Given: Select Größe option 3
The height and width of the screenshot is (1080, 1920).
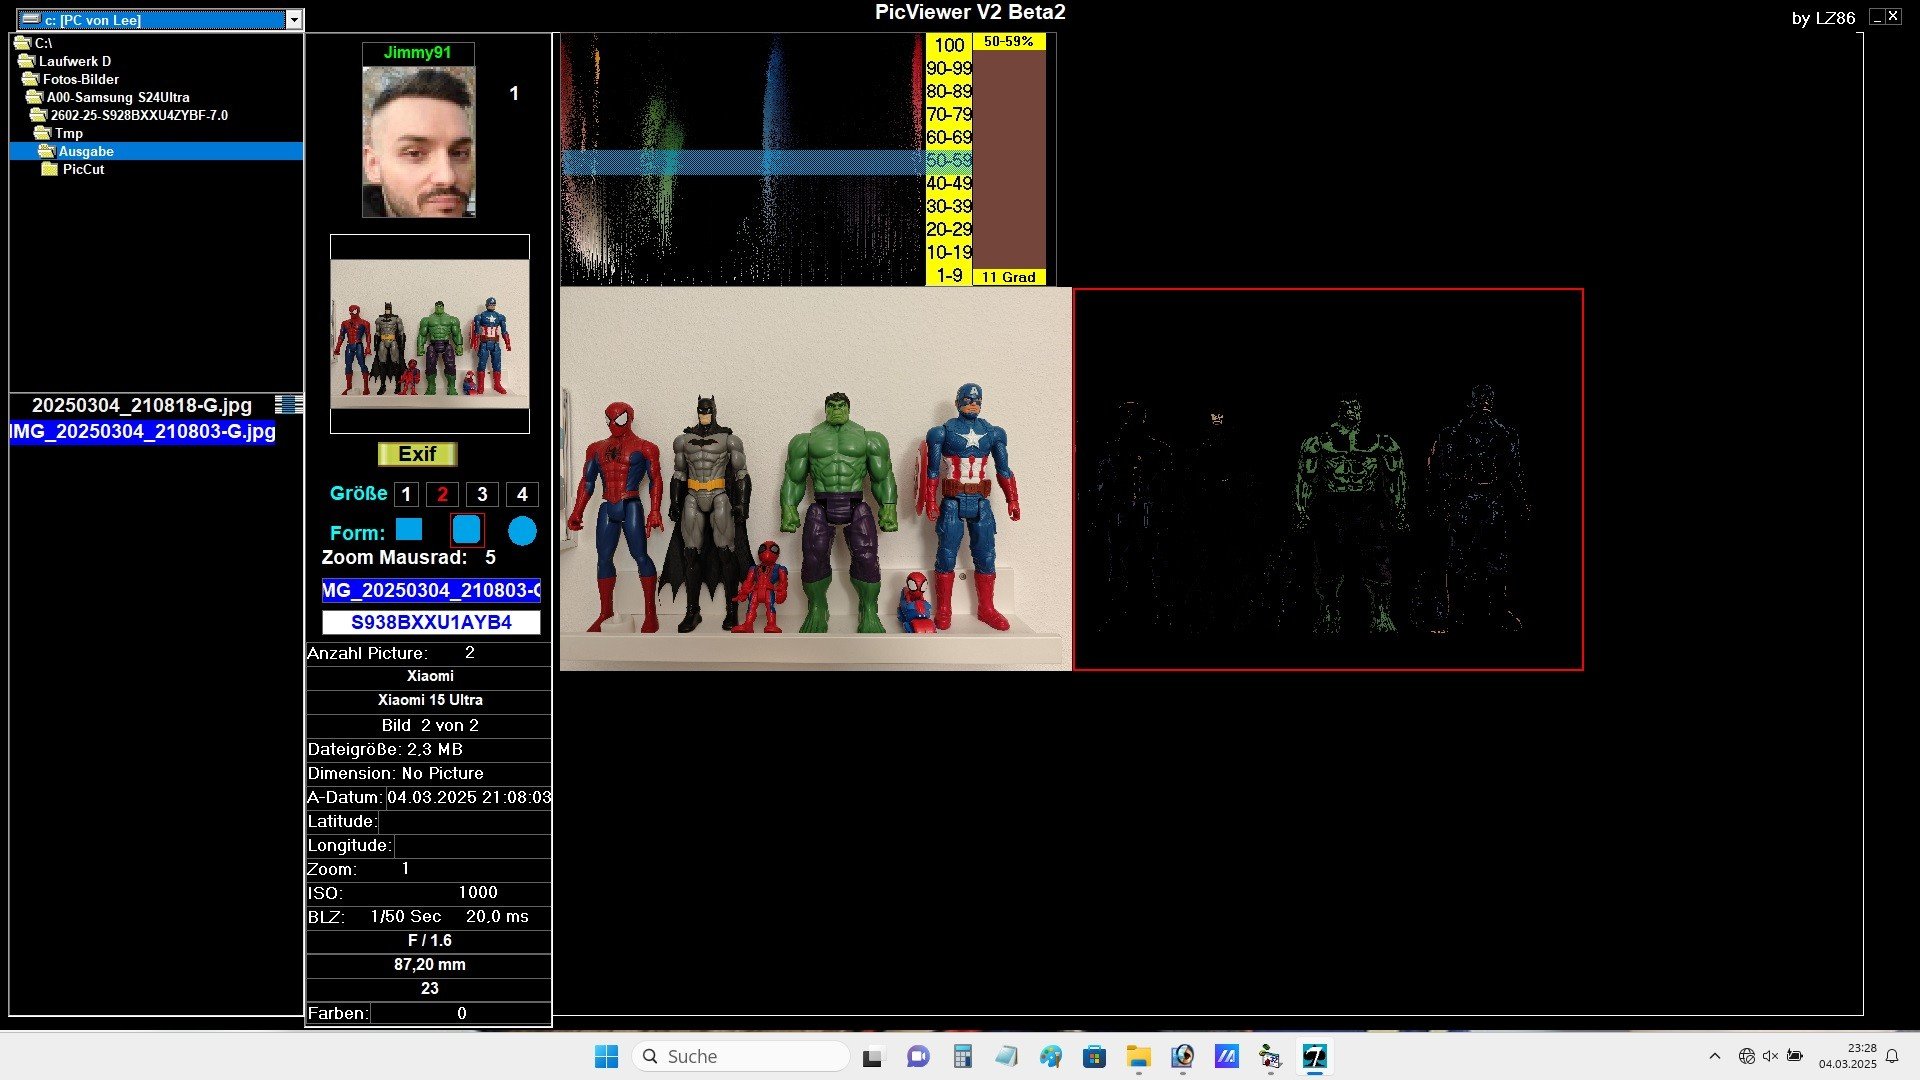Looking at the screenshot, I should coord(482,494).
